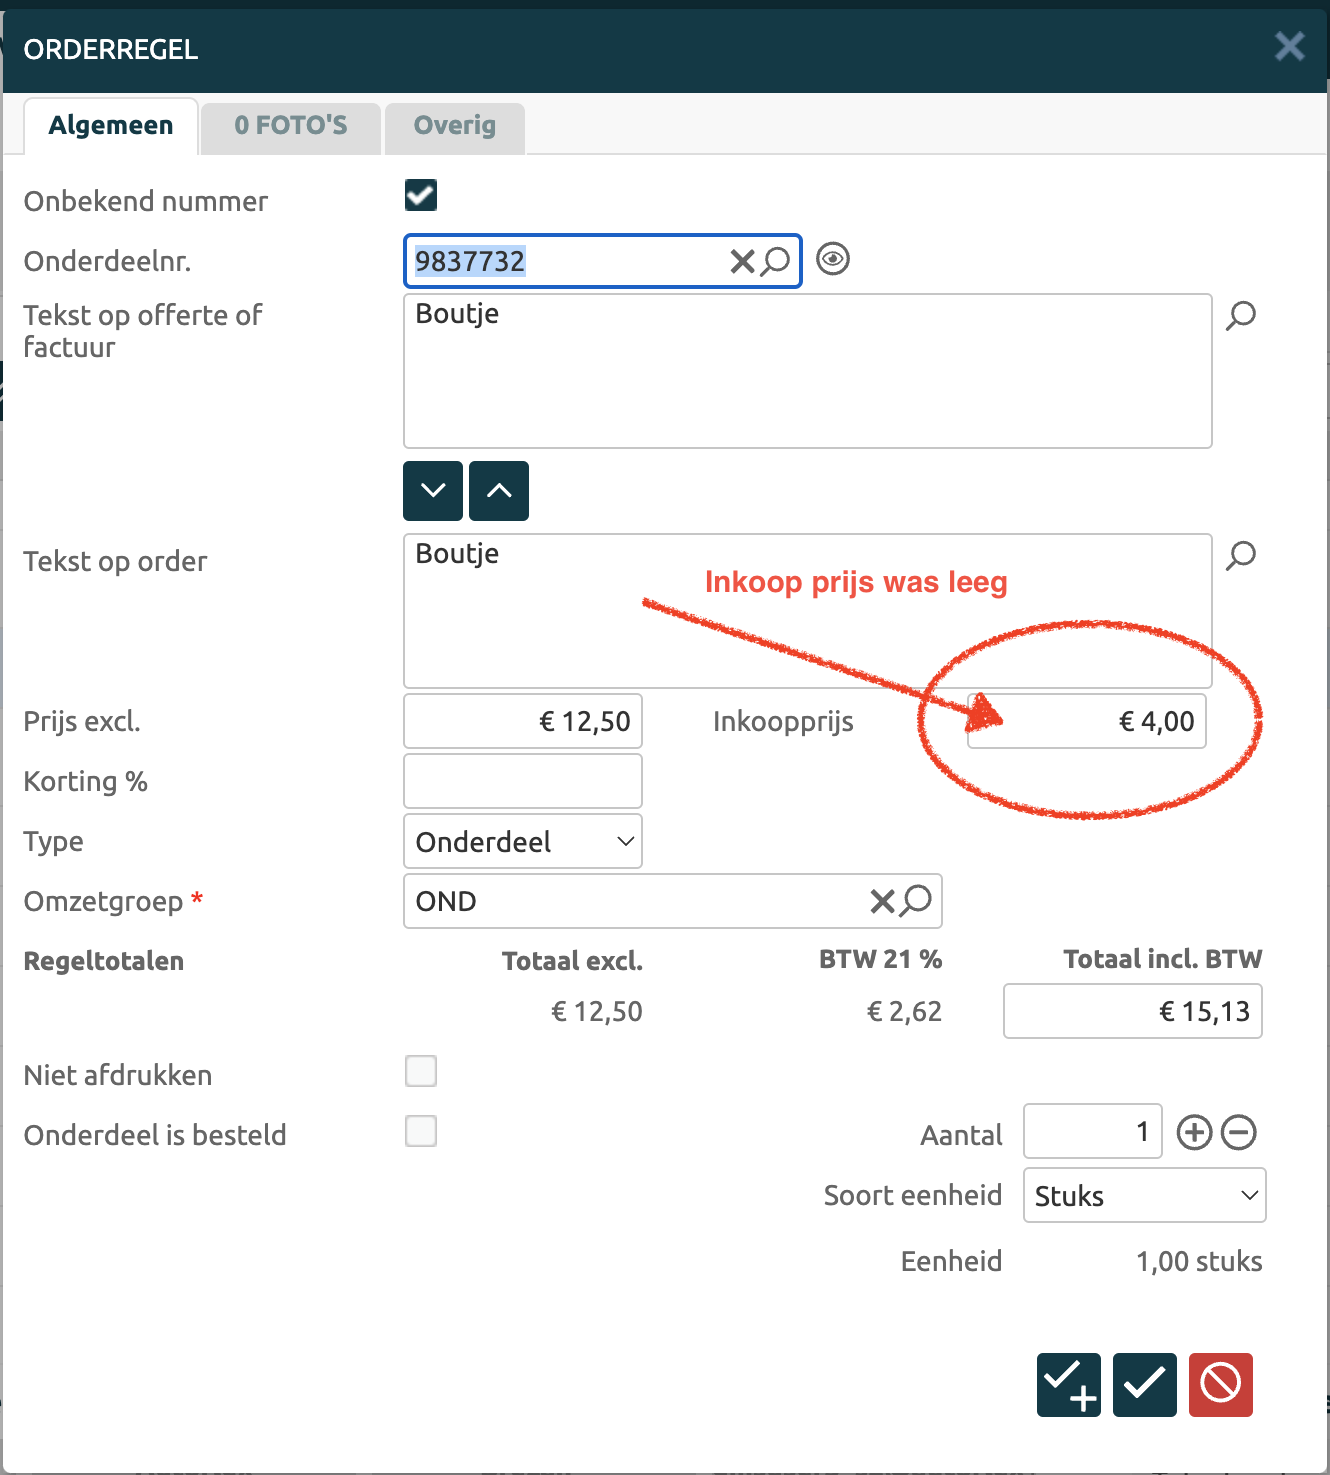The image size is (1330, 1475).
Task: Confirm order line with checkmark button
Action: 1144,1385
